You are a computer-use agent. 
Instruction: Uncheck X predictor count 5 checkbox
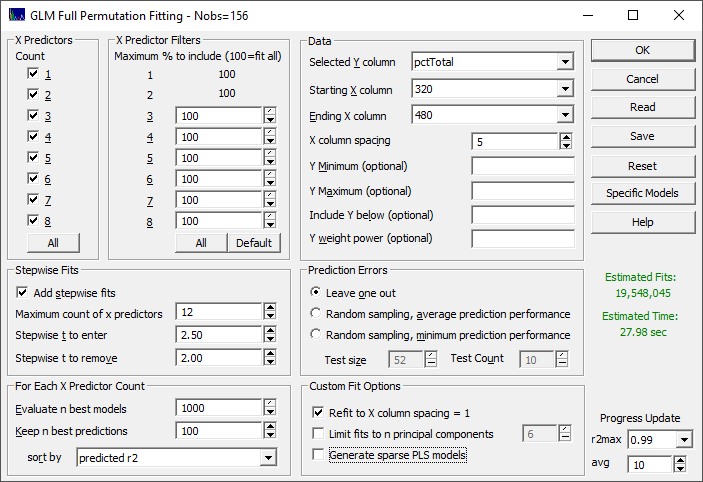point(33,157)
